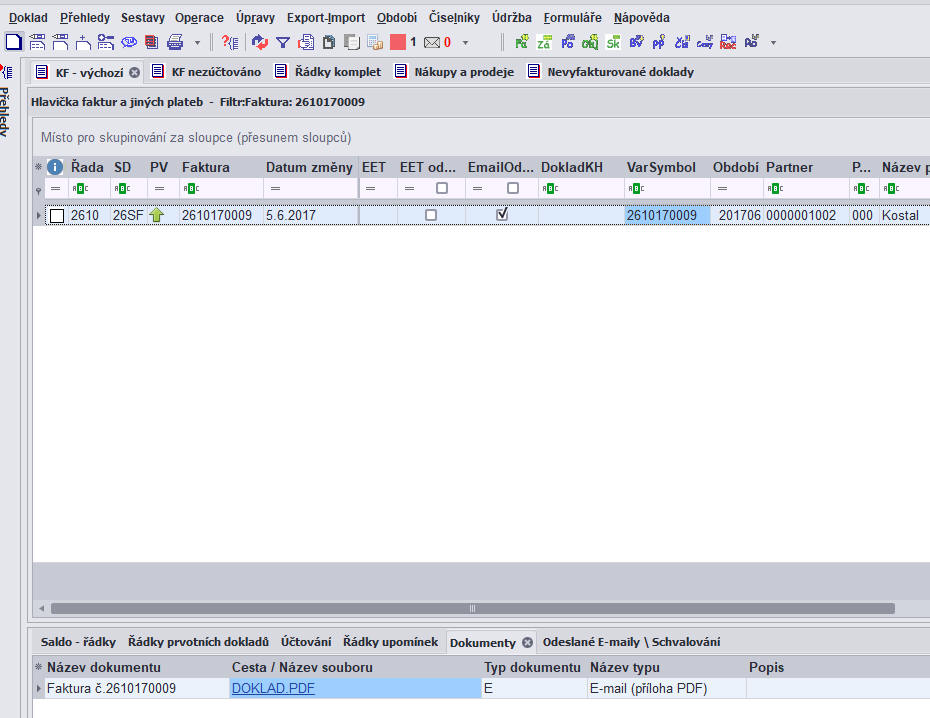Open the Nápověda menu

click(642, 18)
